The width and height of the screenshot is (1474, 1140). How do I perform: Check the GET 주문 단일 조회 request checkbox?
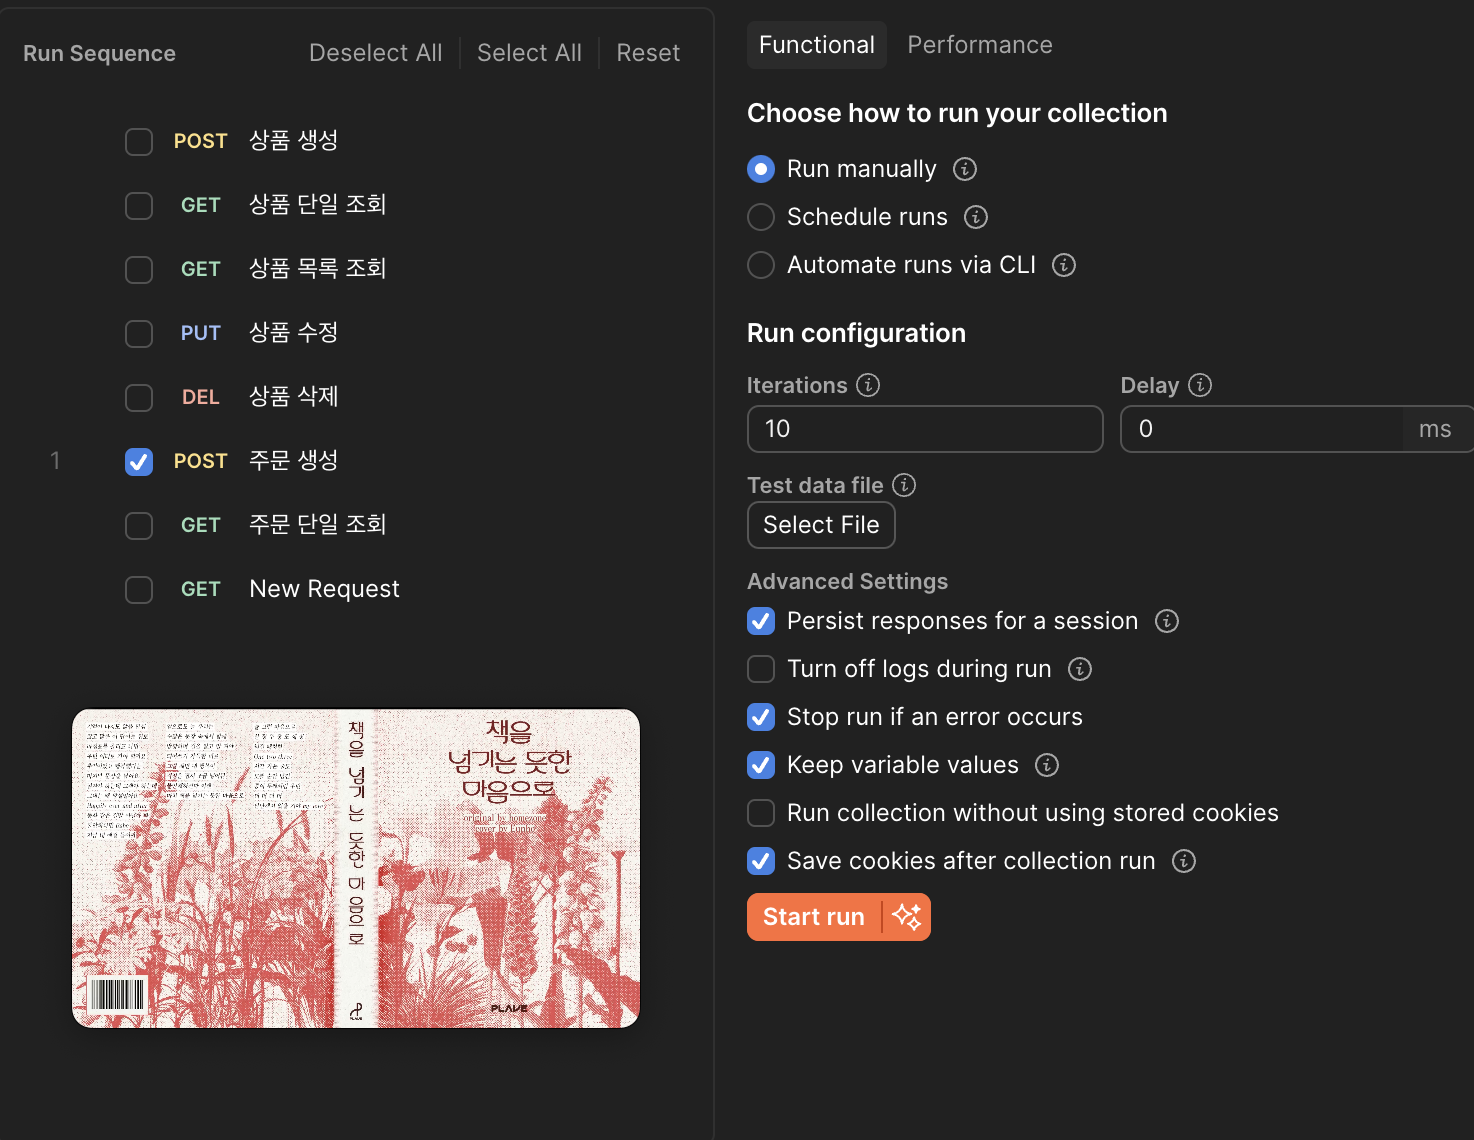point(139,526)
